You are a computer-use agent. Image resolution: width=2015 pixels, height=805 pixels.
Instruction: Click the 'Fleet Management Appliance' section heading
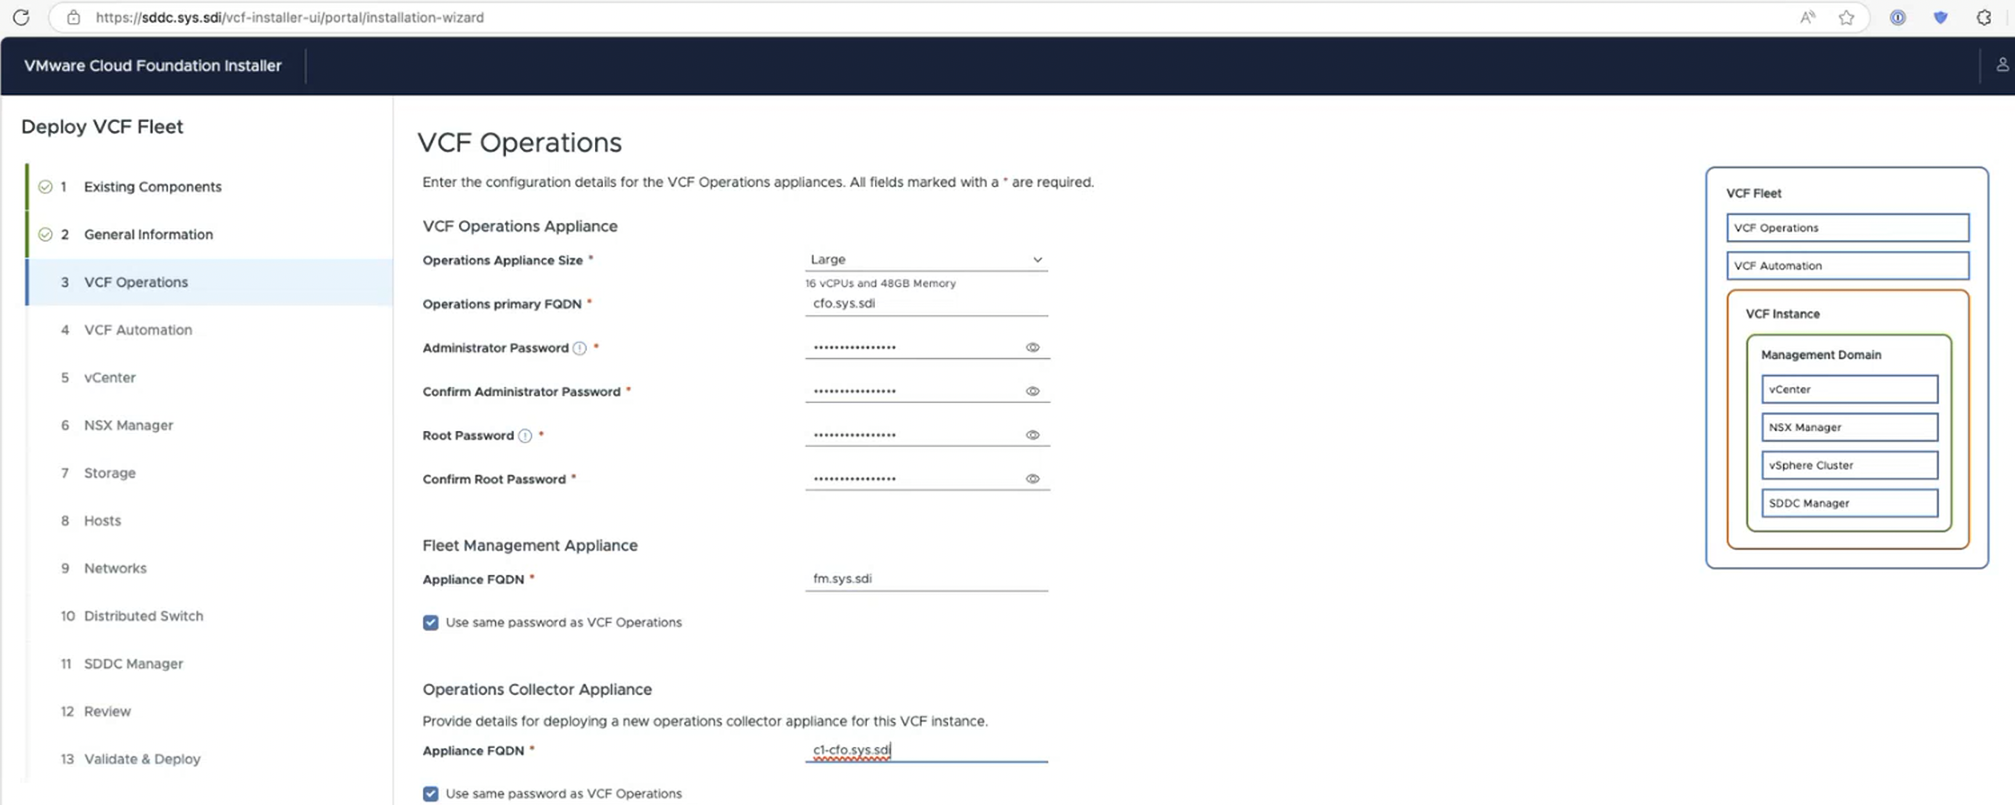tap(530, 546)
